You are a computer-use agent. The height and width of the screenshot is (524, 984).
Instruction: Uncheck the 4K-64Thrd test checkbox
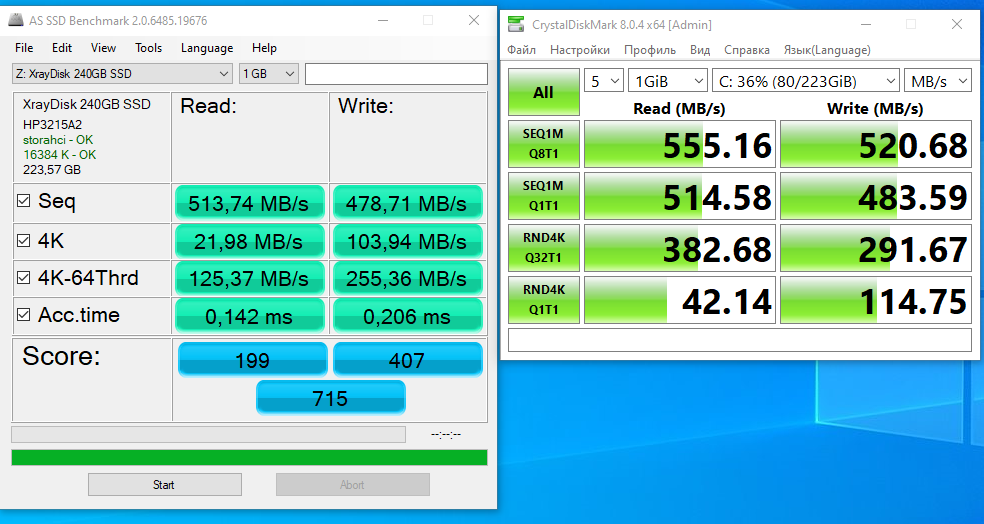coord(24,277)
